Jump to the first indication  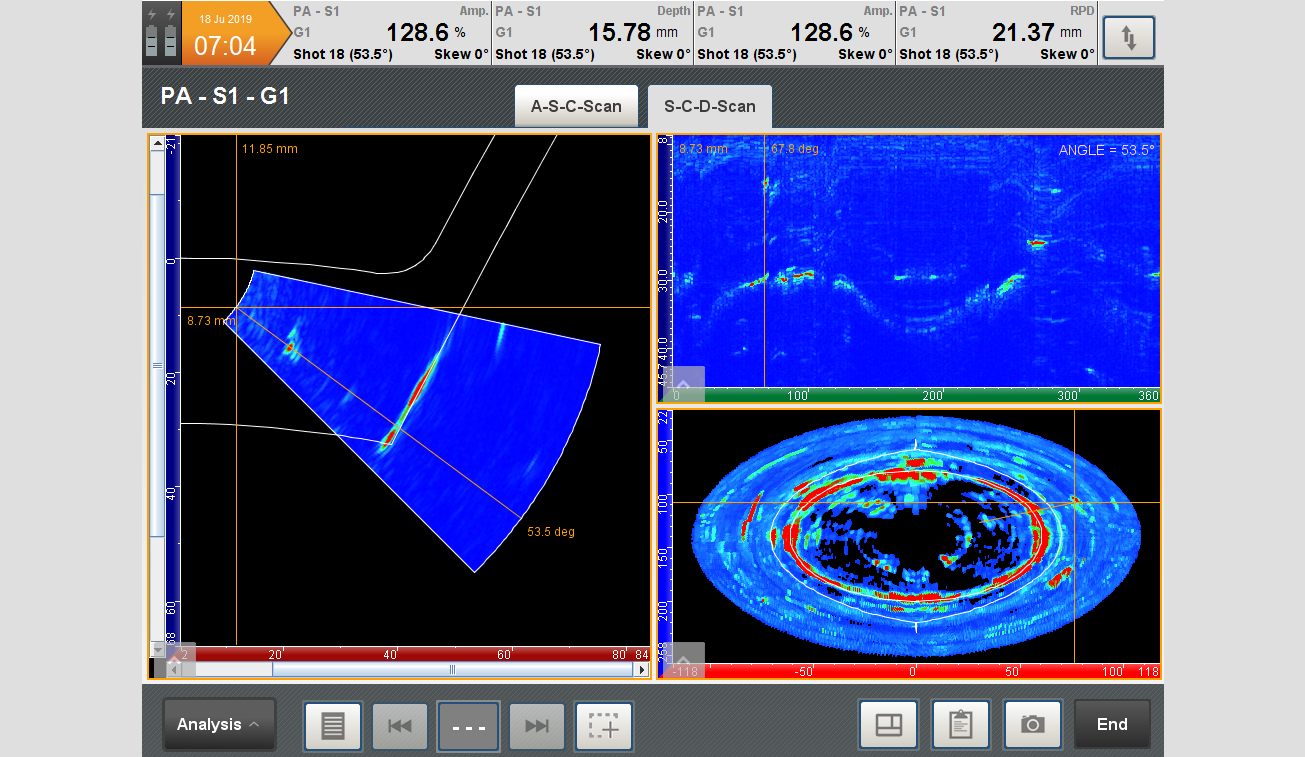tap(400, 726)
